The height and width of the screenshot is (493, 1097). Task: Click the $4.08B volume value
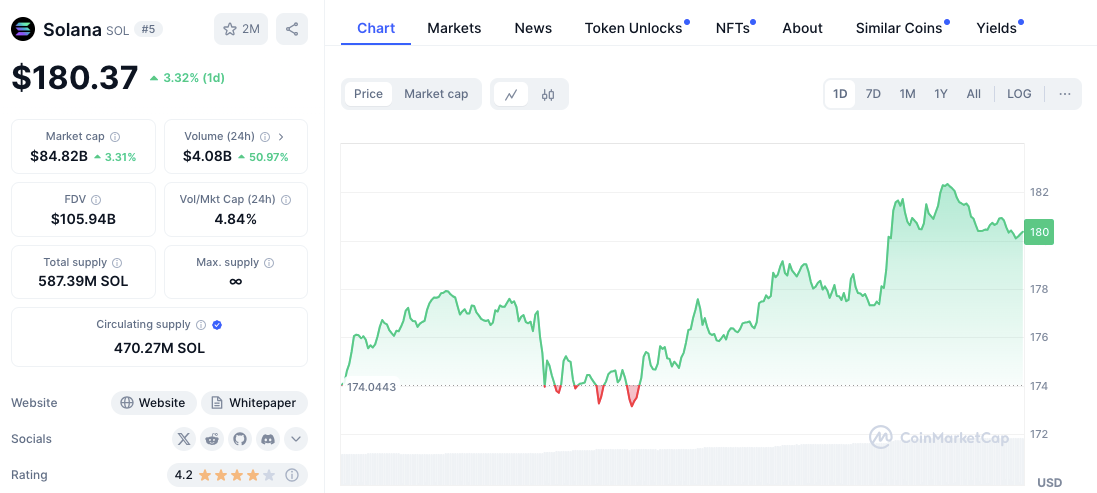click(x=207, y=156)
